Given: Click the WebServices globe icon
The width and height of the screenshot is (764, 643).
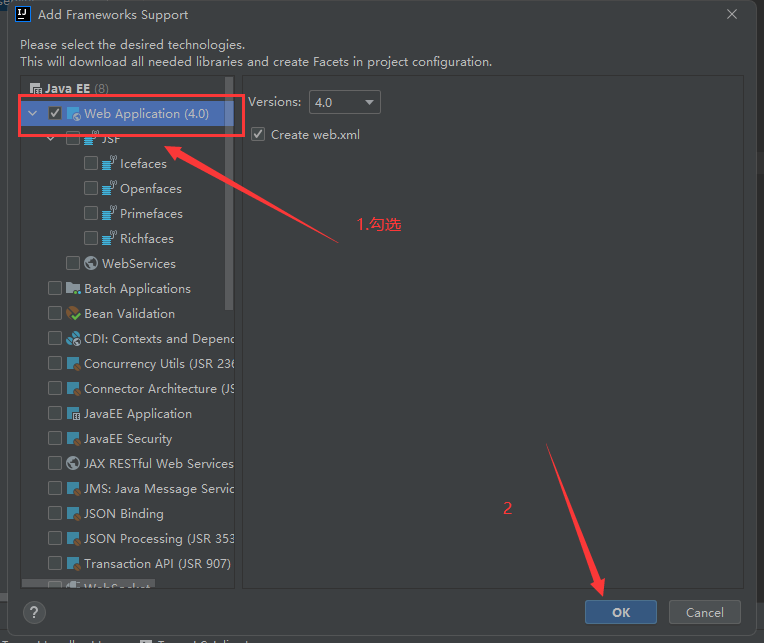Looking at the screenshot, I should [x=91, y=263].
